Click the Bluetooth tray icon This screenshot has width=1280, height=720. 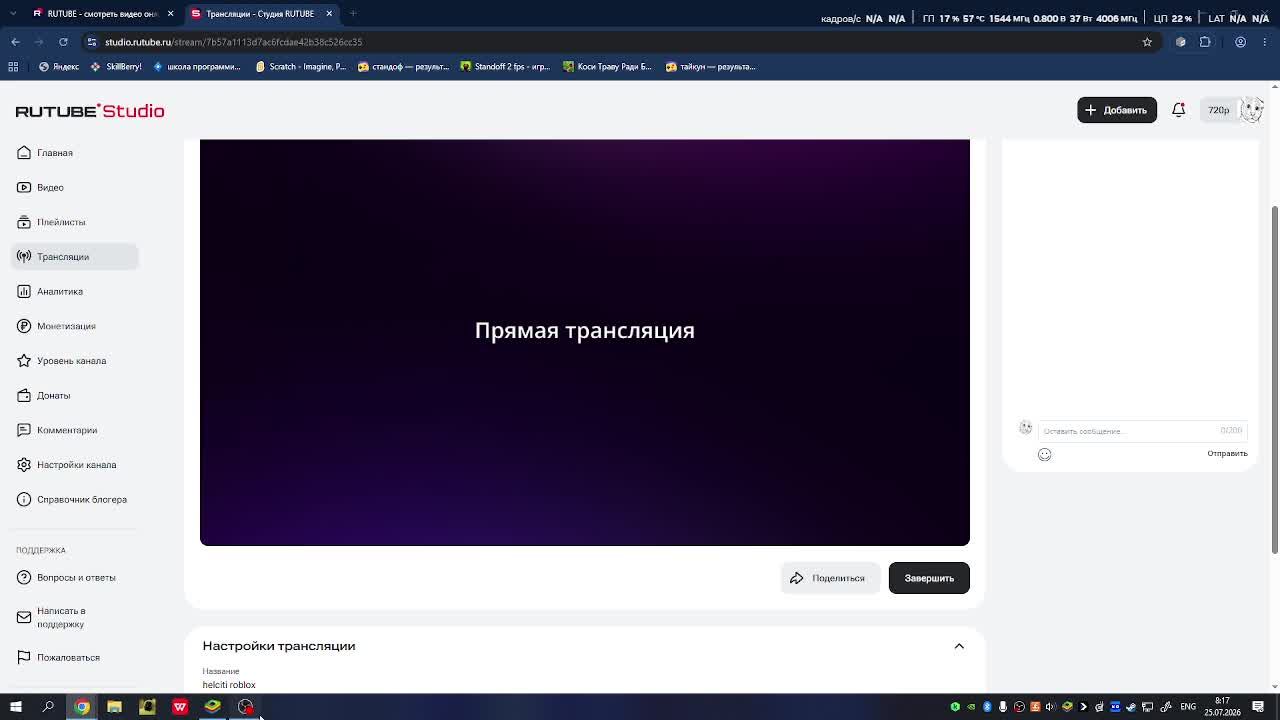[x=987, y=707]
